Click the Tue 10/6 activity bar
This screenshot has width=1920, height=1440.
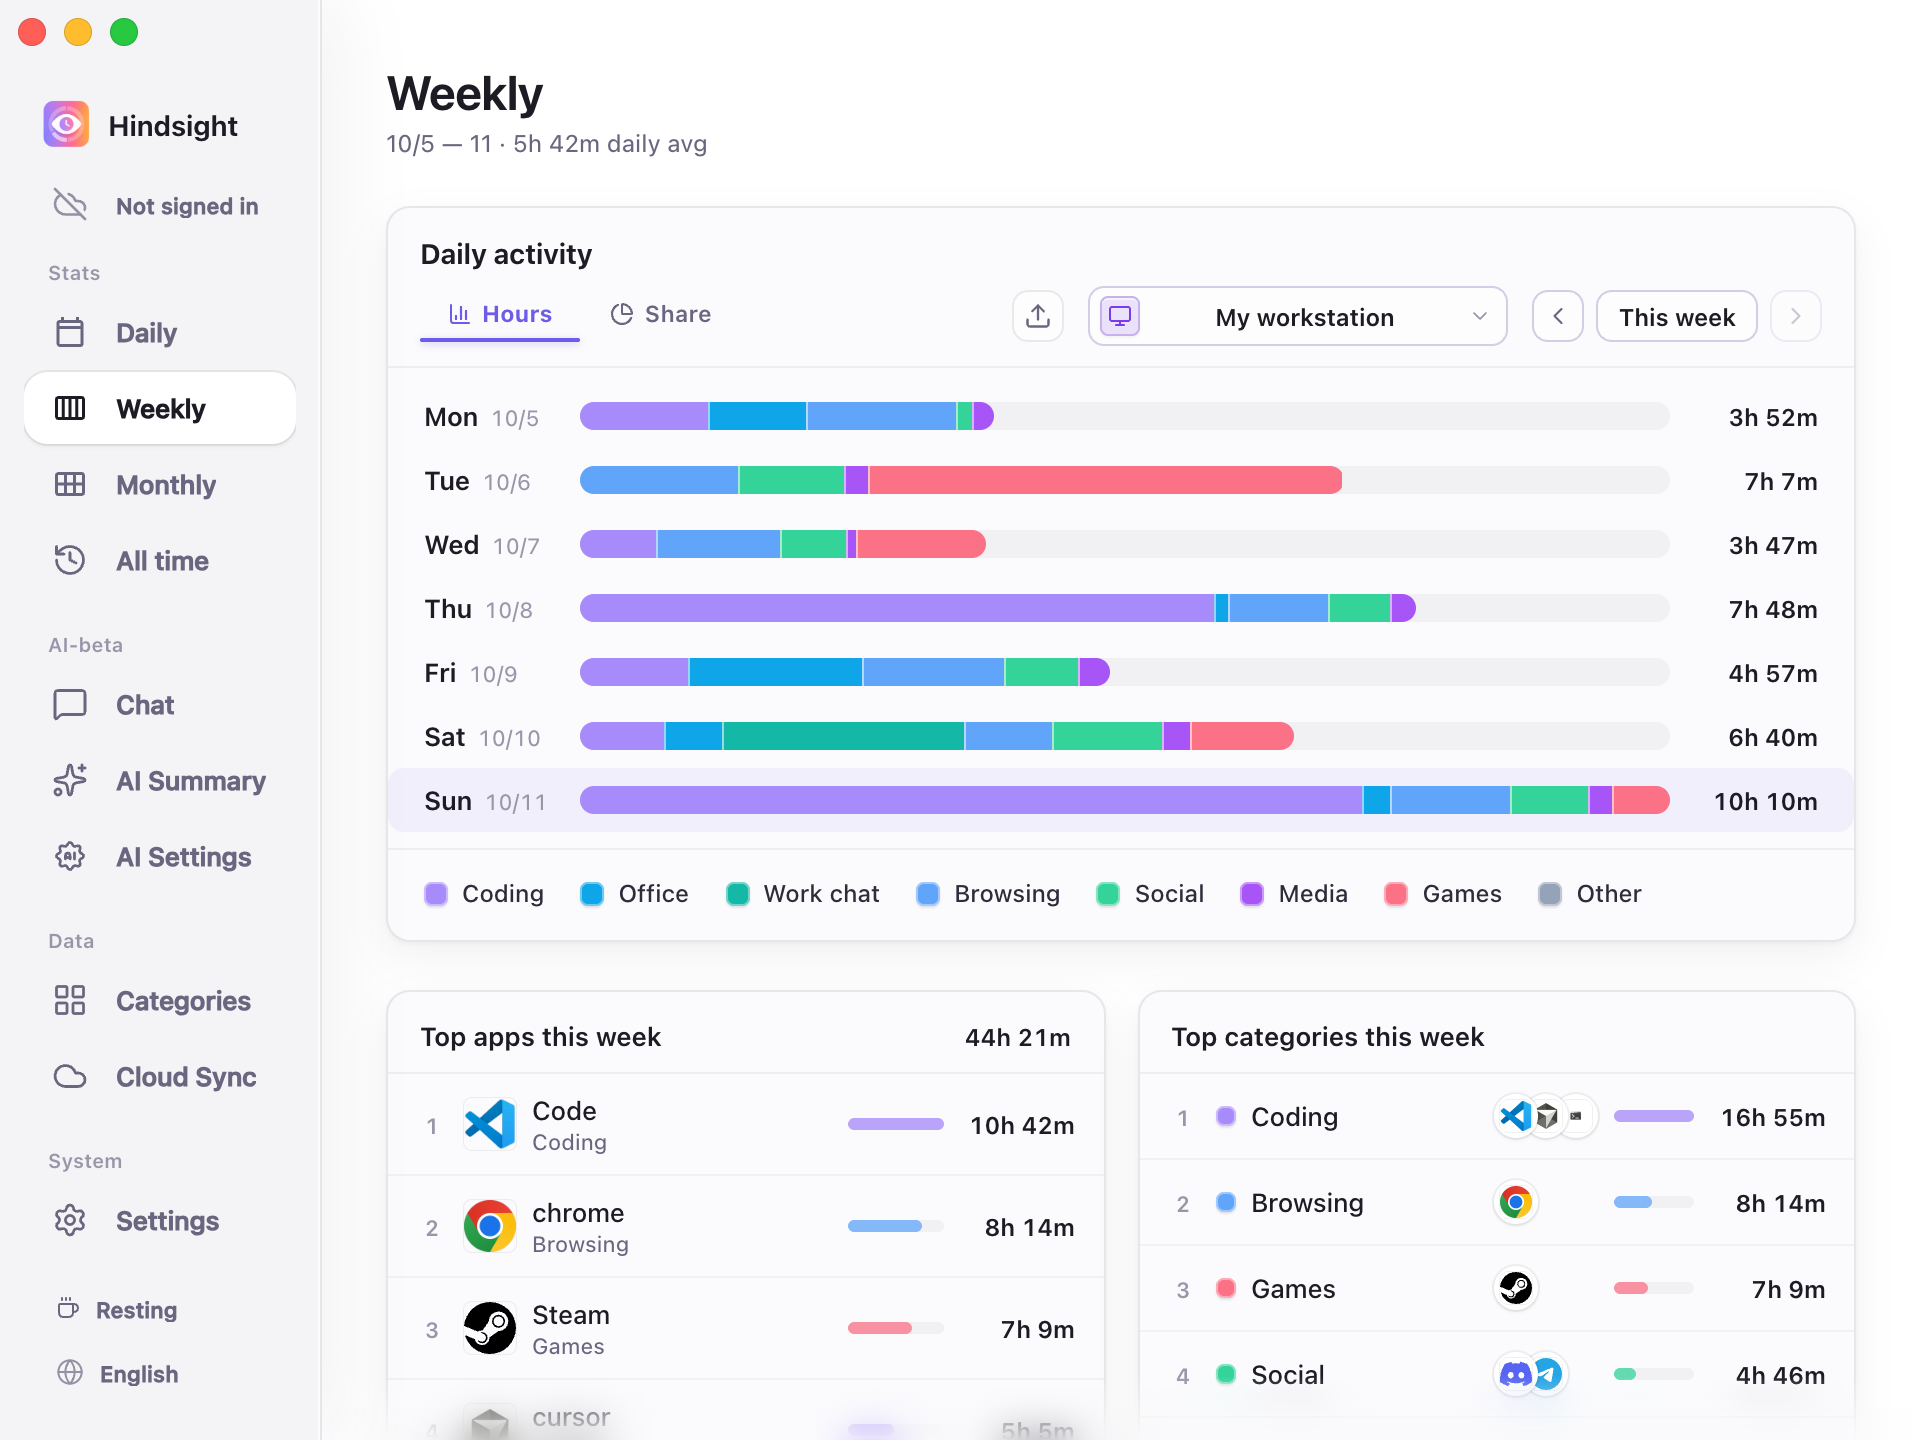(x=961, y=480)
